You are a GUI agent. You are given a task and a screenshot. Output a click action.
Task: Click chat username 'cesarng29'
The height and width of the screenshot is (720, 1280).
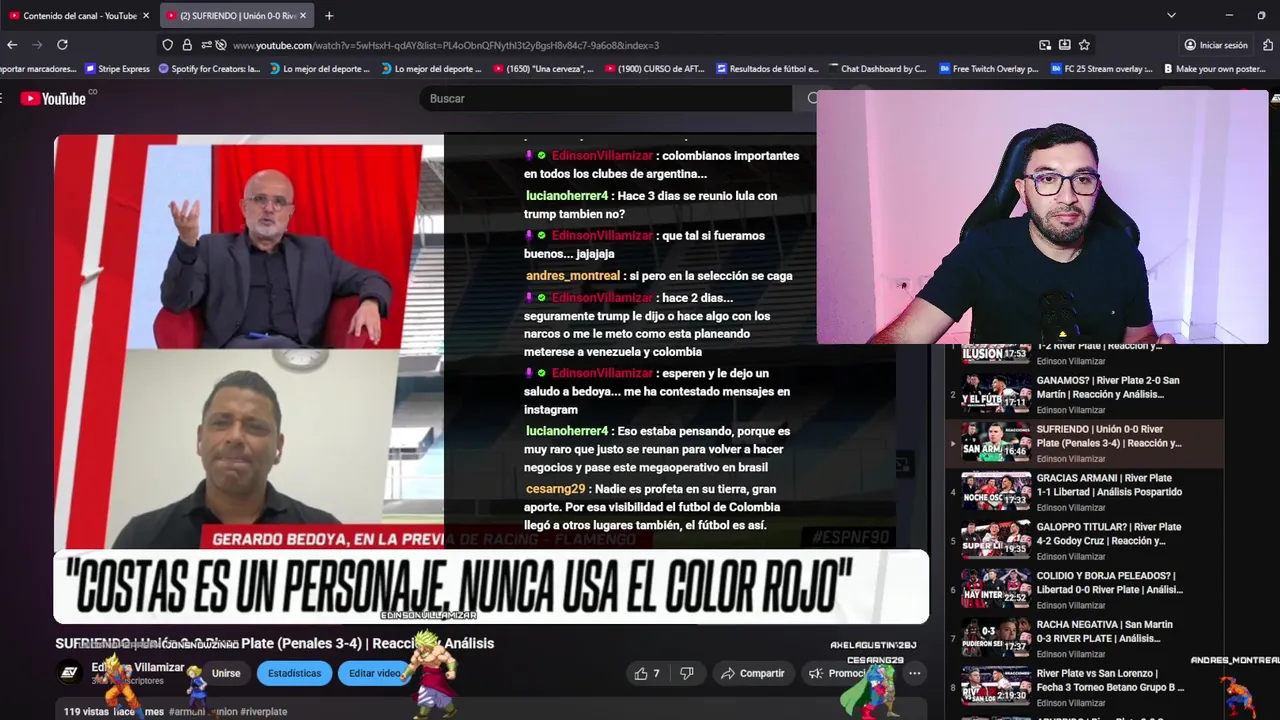(555, 489)
